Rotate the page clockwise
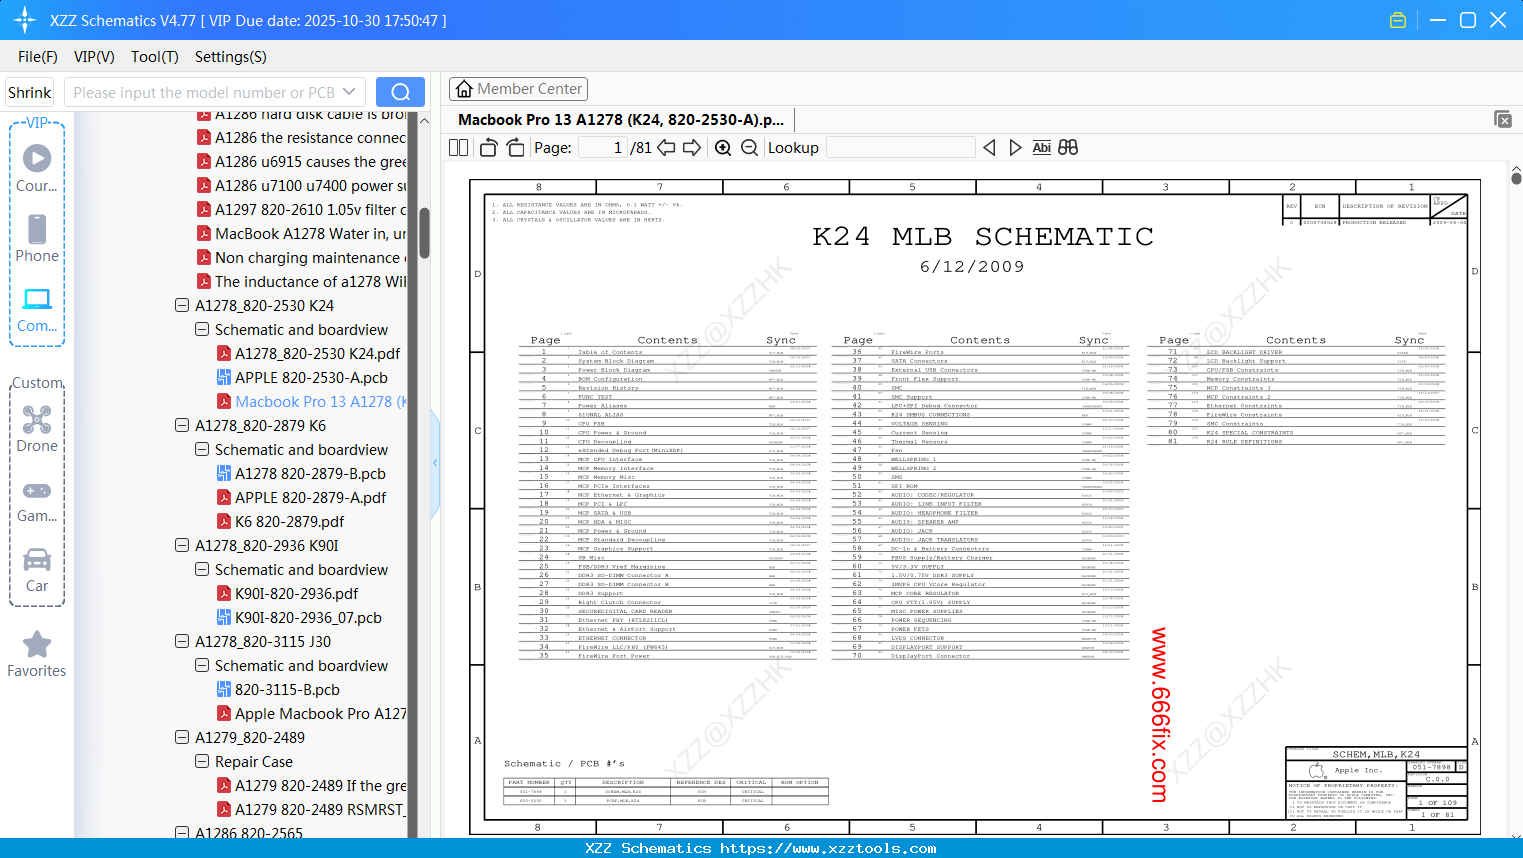The image size is (1523, 858). [515, 148]
